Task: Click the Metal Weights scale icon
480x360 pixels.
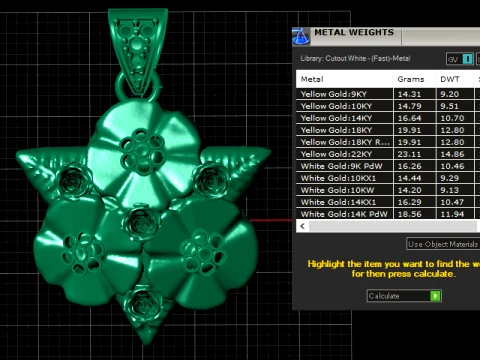Action: click(301, 36)
